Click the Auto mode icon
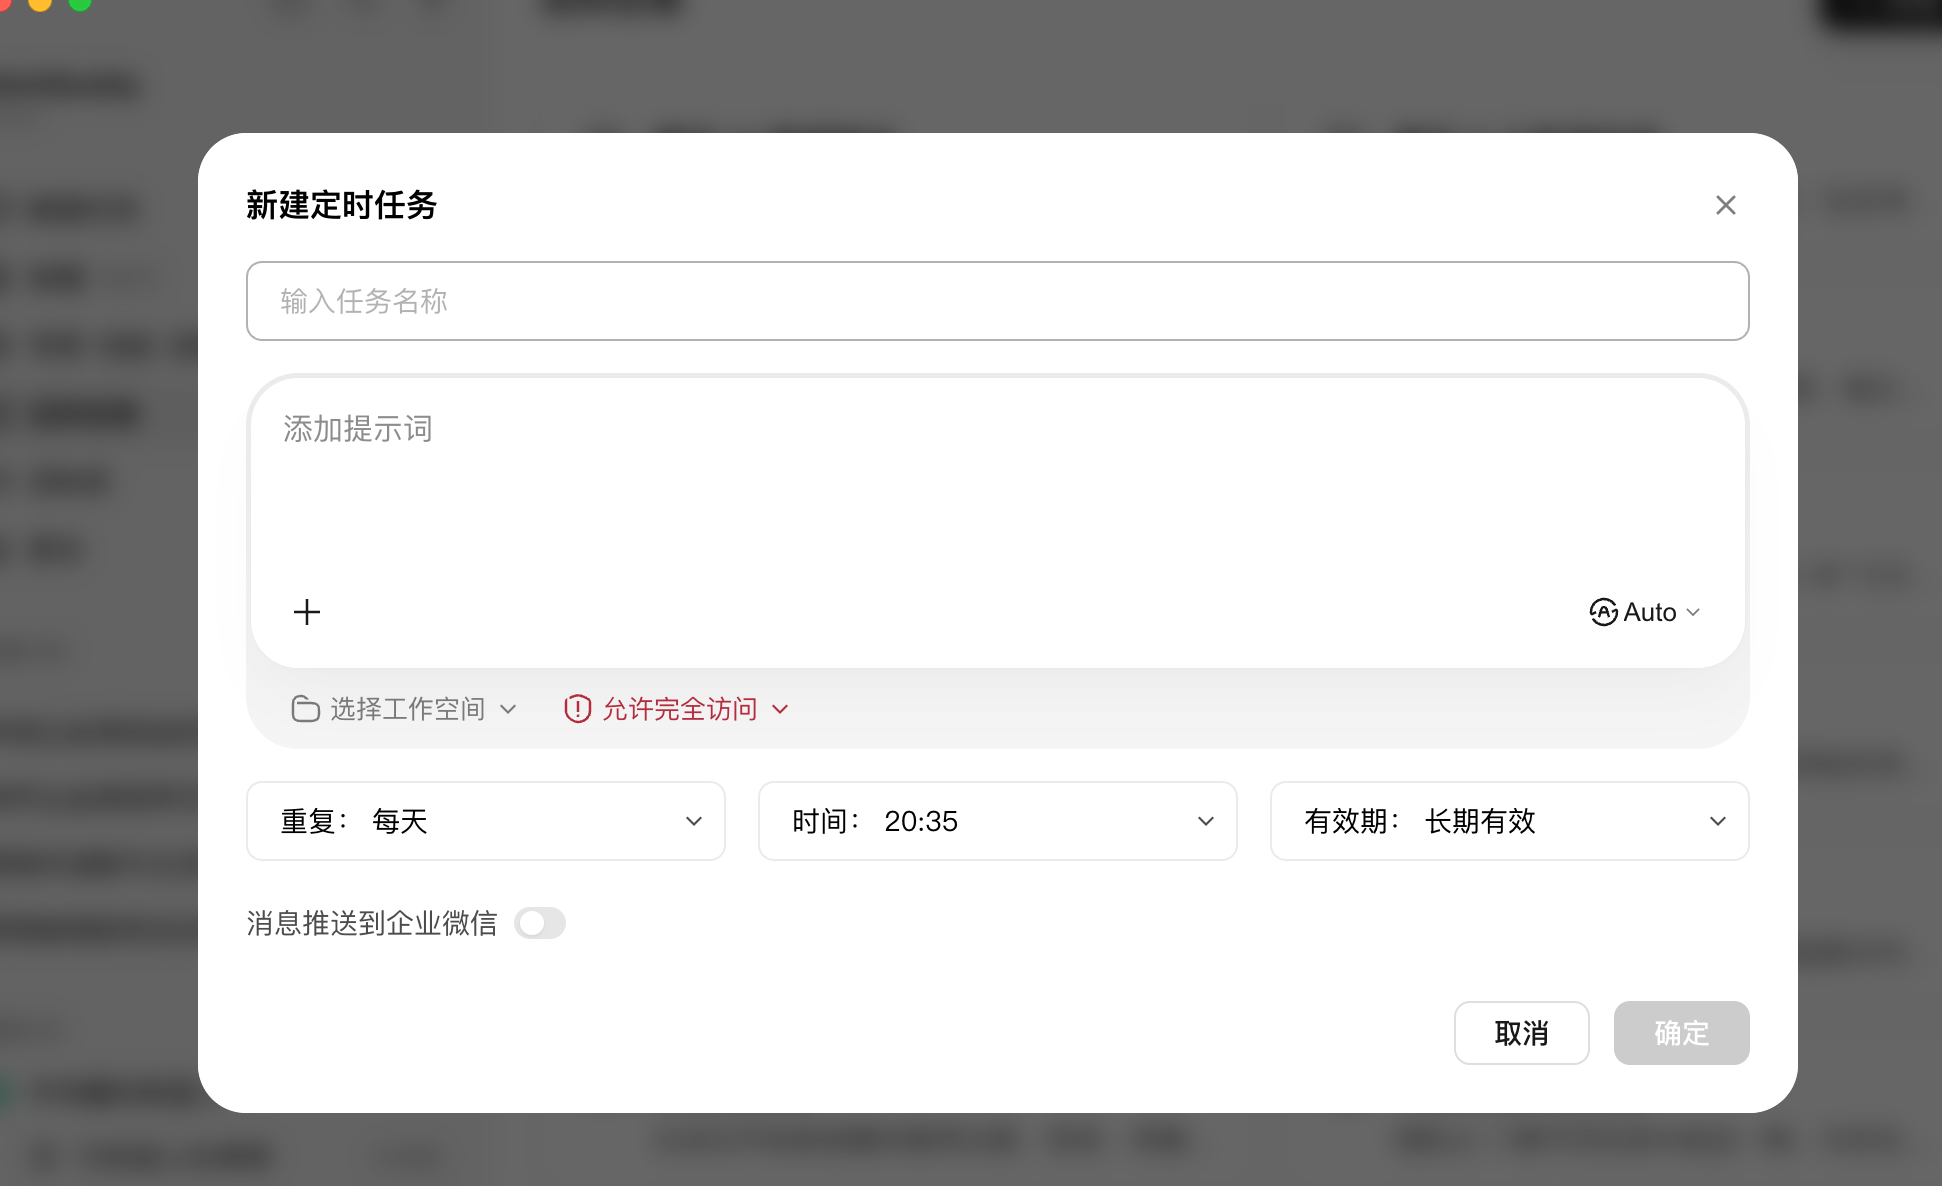Screen dimensions: 1942x1186 (1603, 612)
